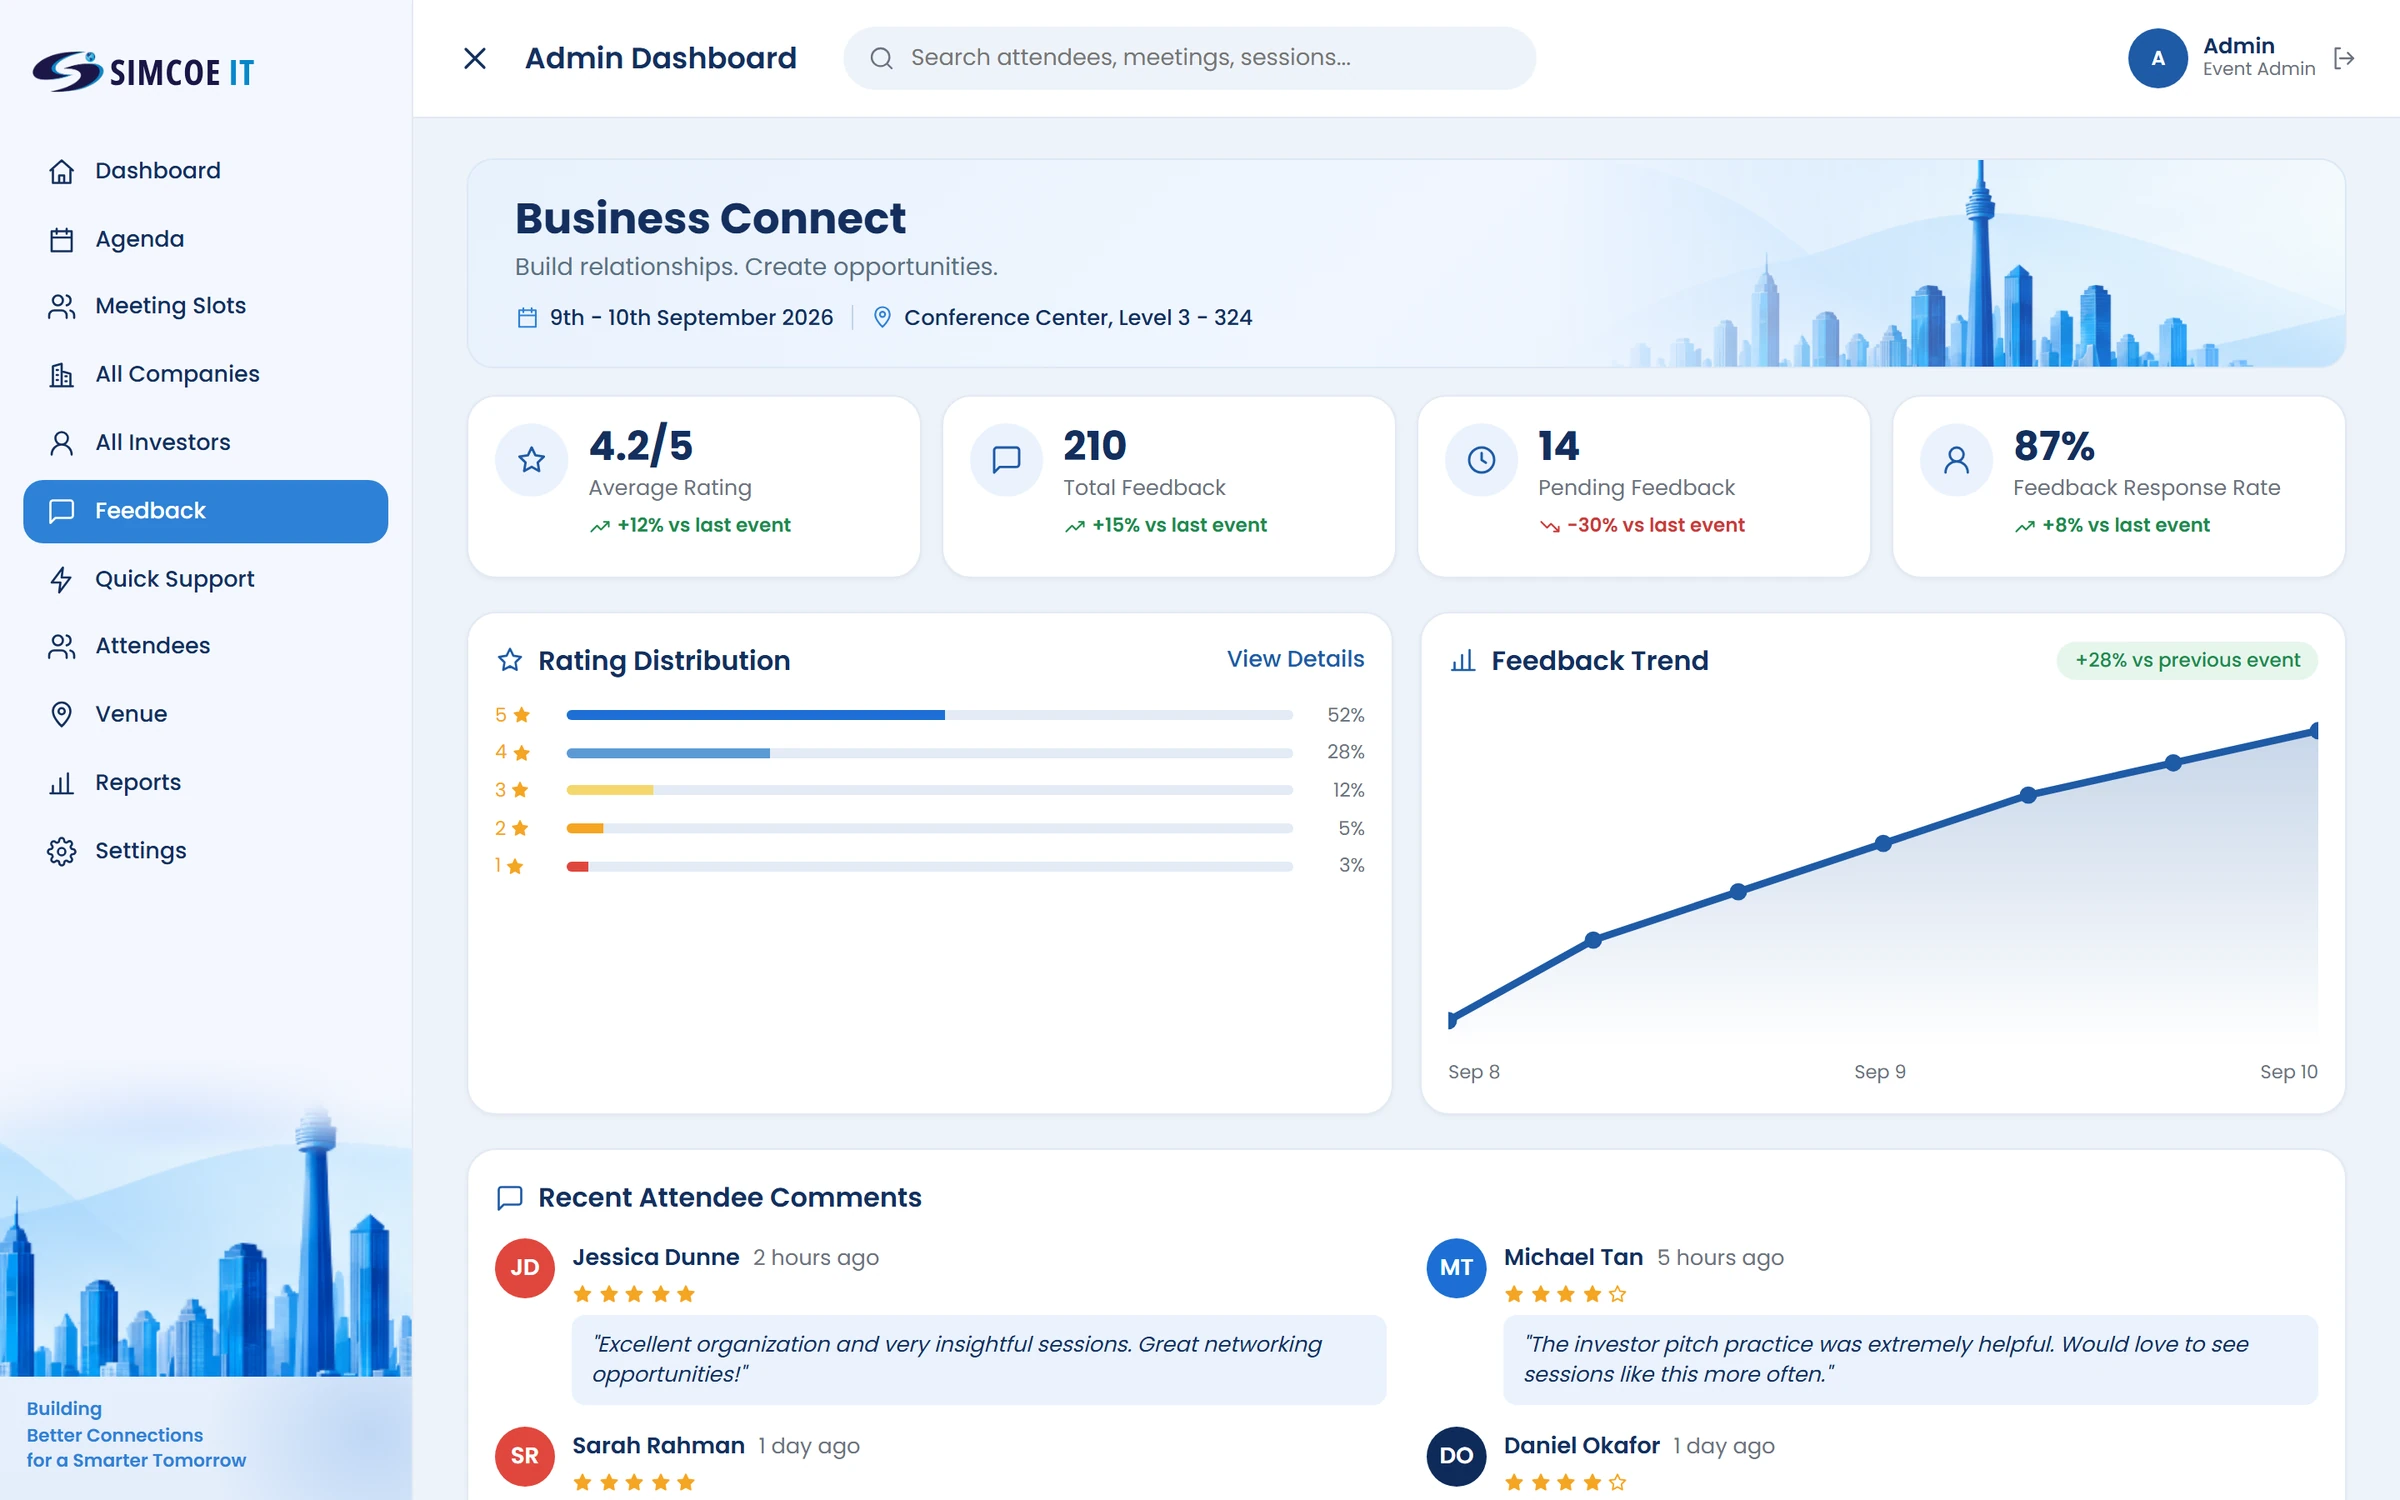Image resolution: width=2400 pixels, height=1500 pixels.
Task: Click the MT avatar of Michael Tan
Action: (1456, 1268)
